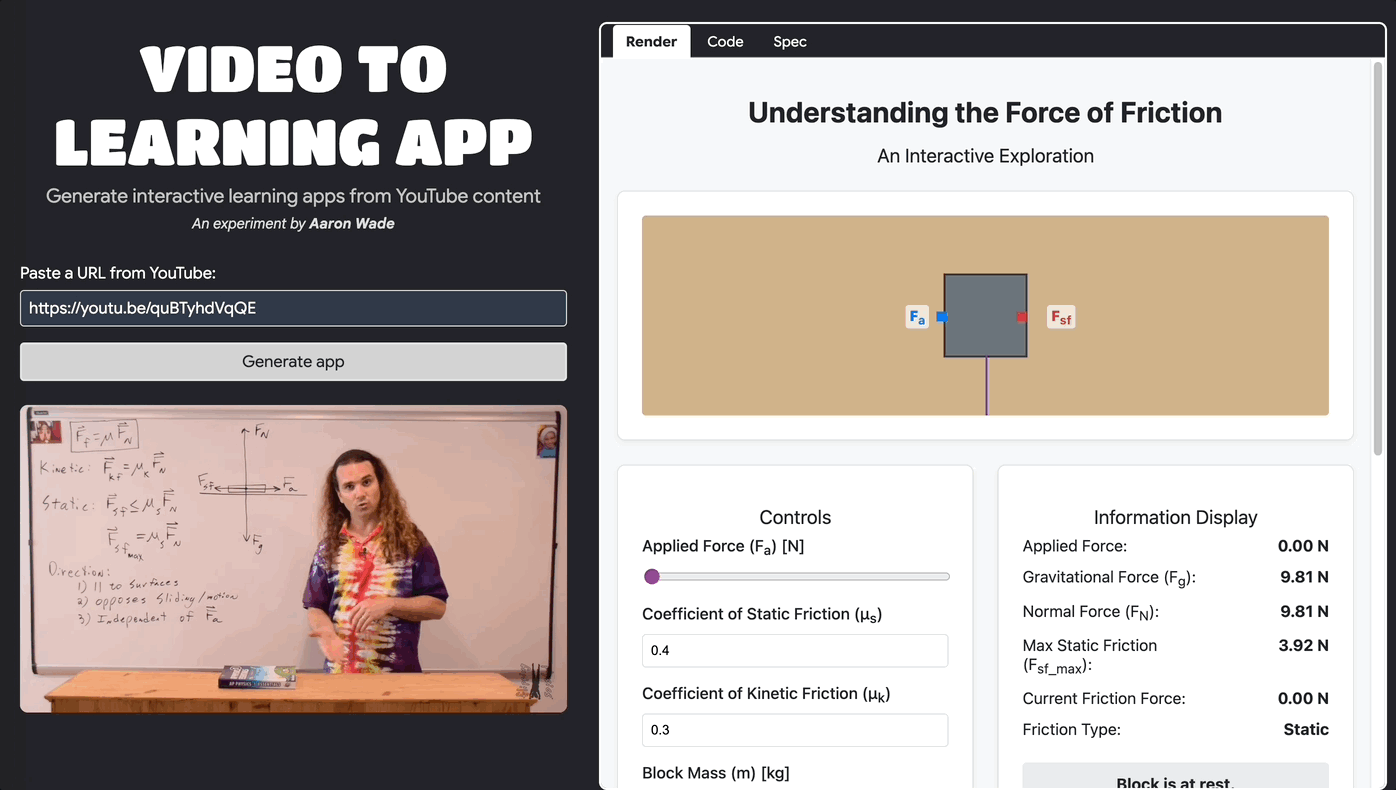The height and width of the screenshot is (790, 1396).
Task: Click the Applied Force slider track
Action: (796, 576)
